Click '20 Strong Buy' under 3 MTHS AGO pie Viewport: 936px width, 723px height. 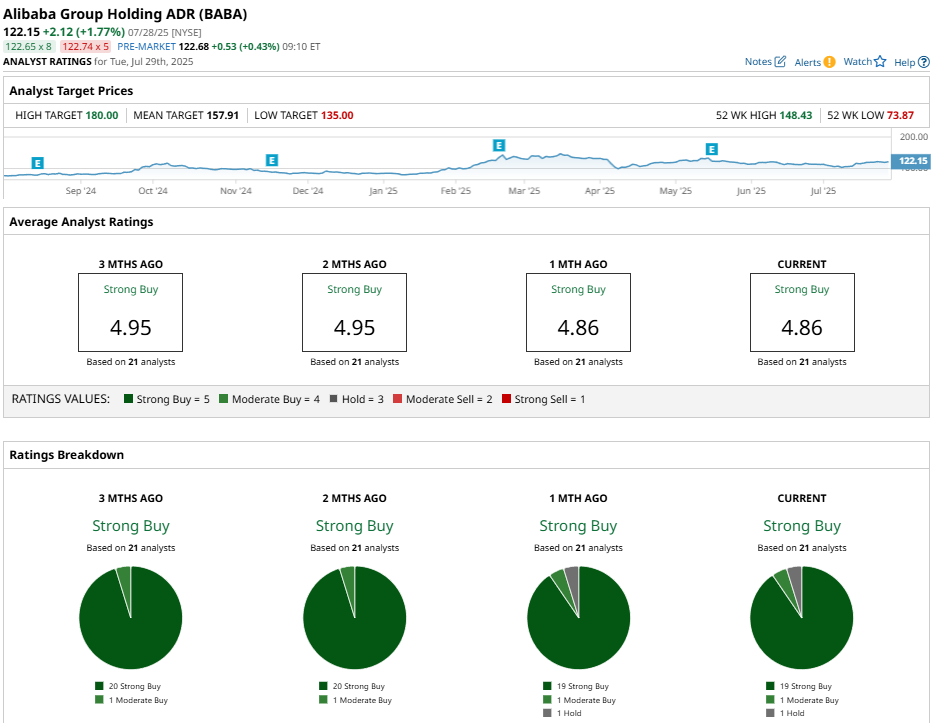point(135,686)
